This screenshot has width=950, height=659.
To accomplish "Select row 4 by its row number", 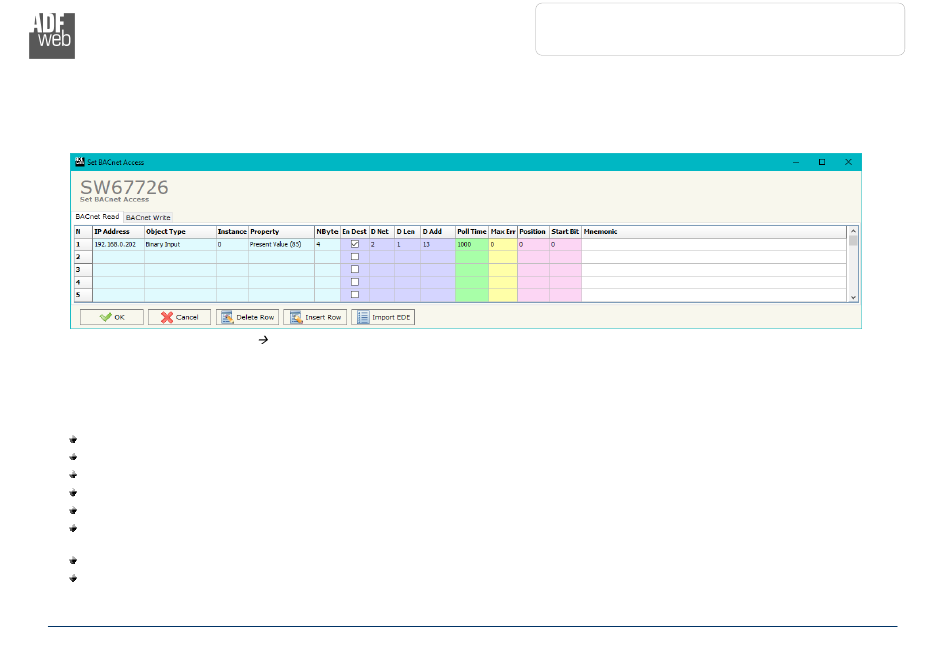I will click(83, 283).
